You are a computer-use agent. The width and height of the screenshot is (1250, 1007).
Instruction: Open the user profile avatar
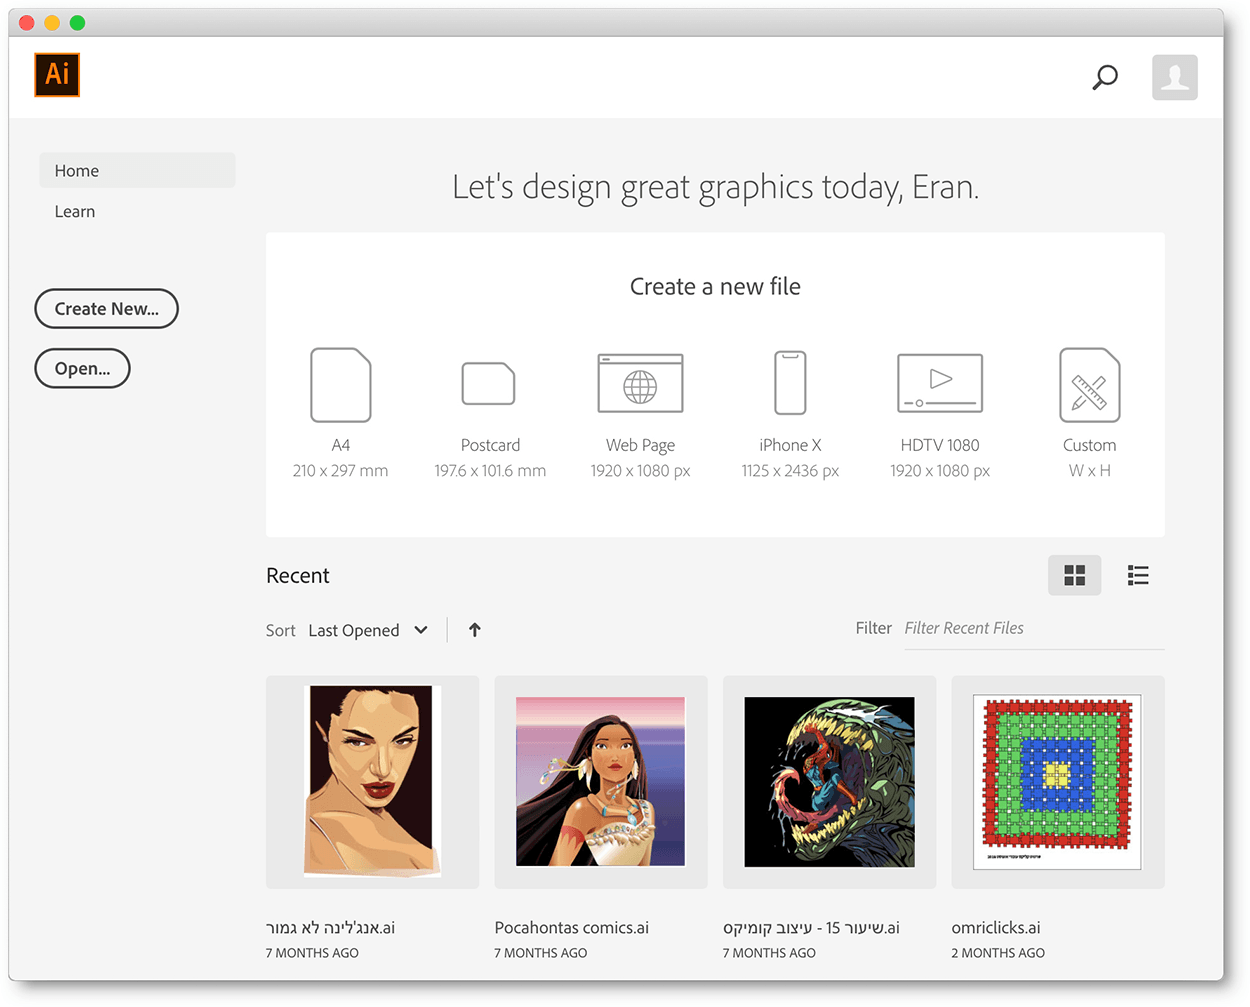point(1174,77)
